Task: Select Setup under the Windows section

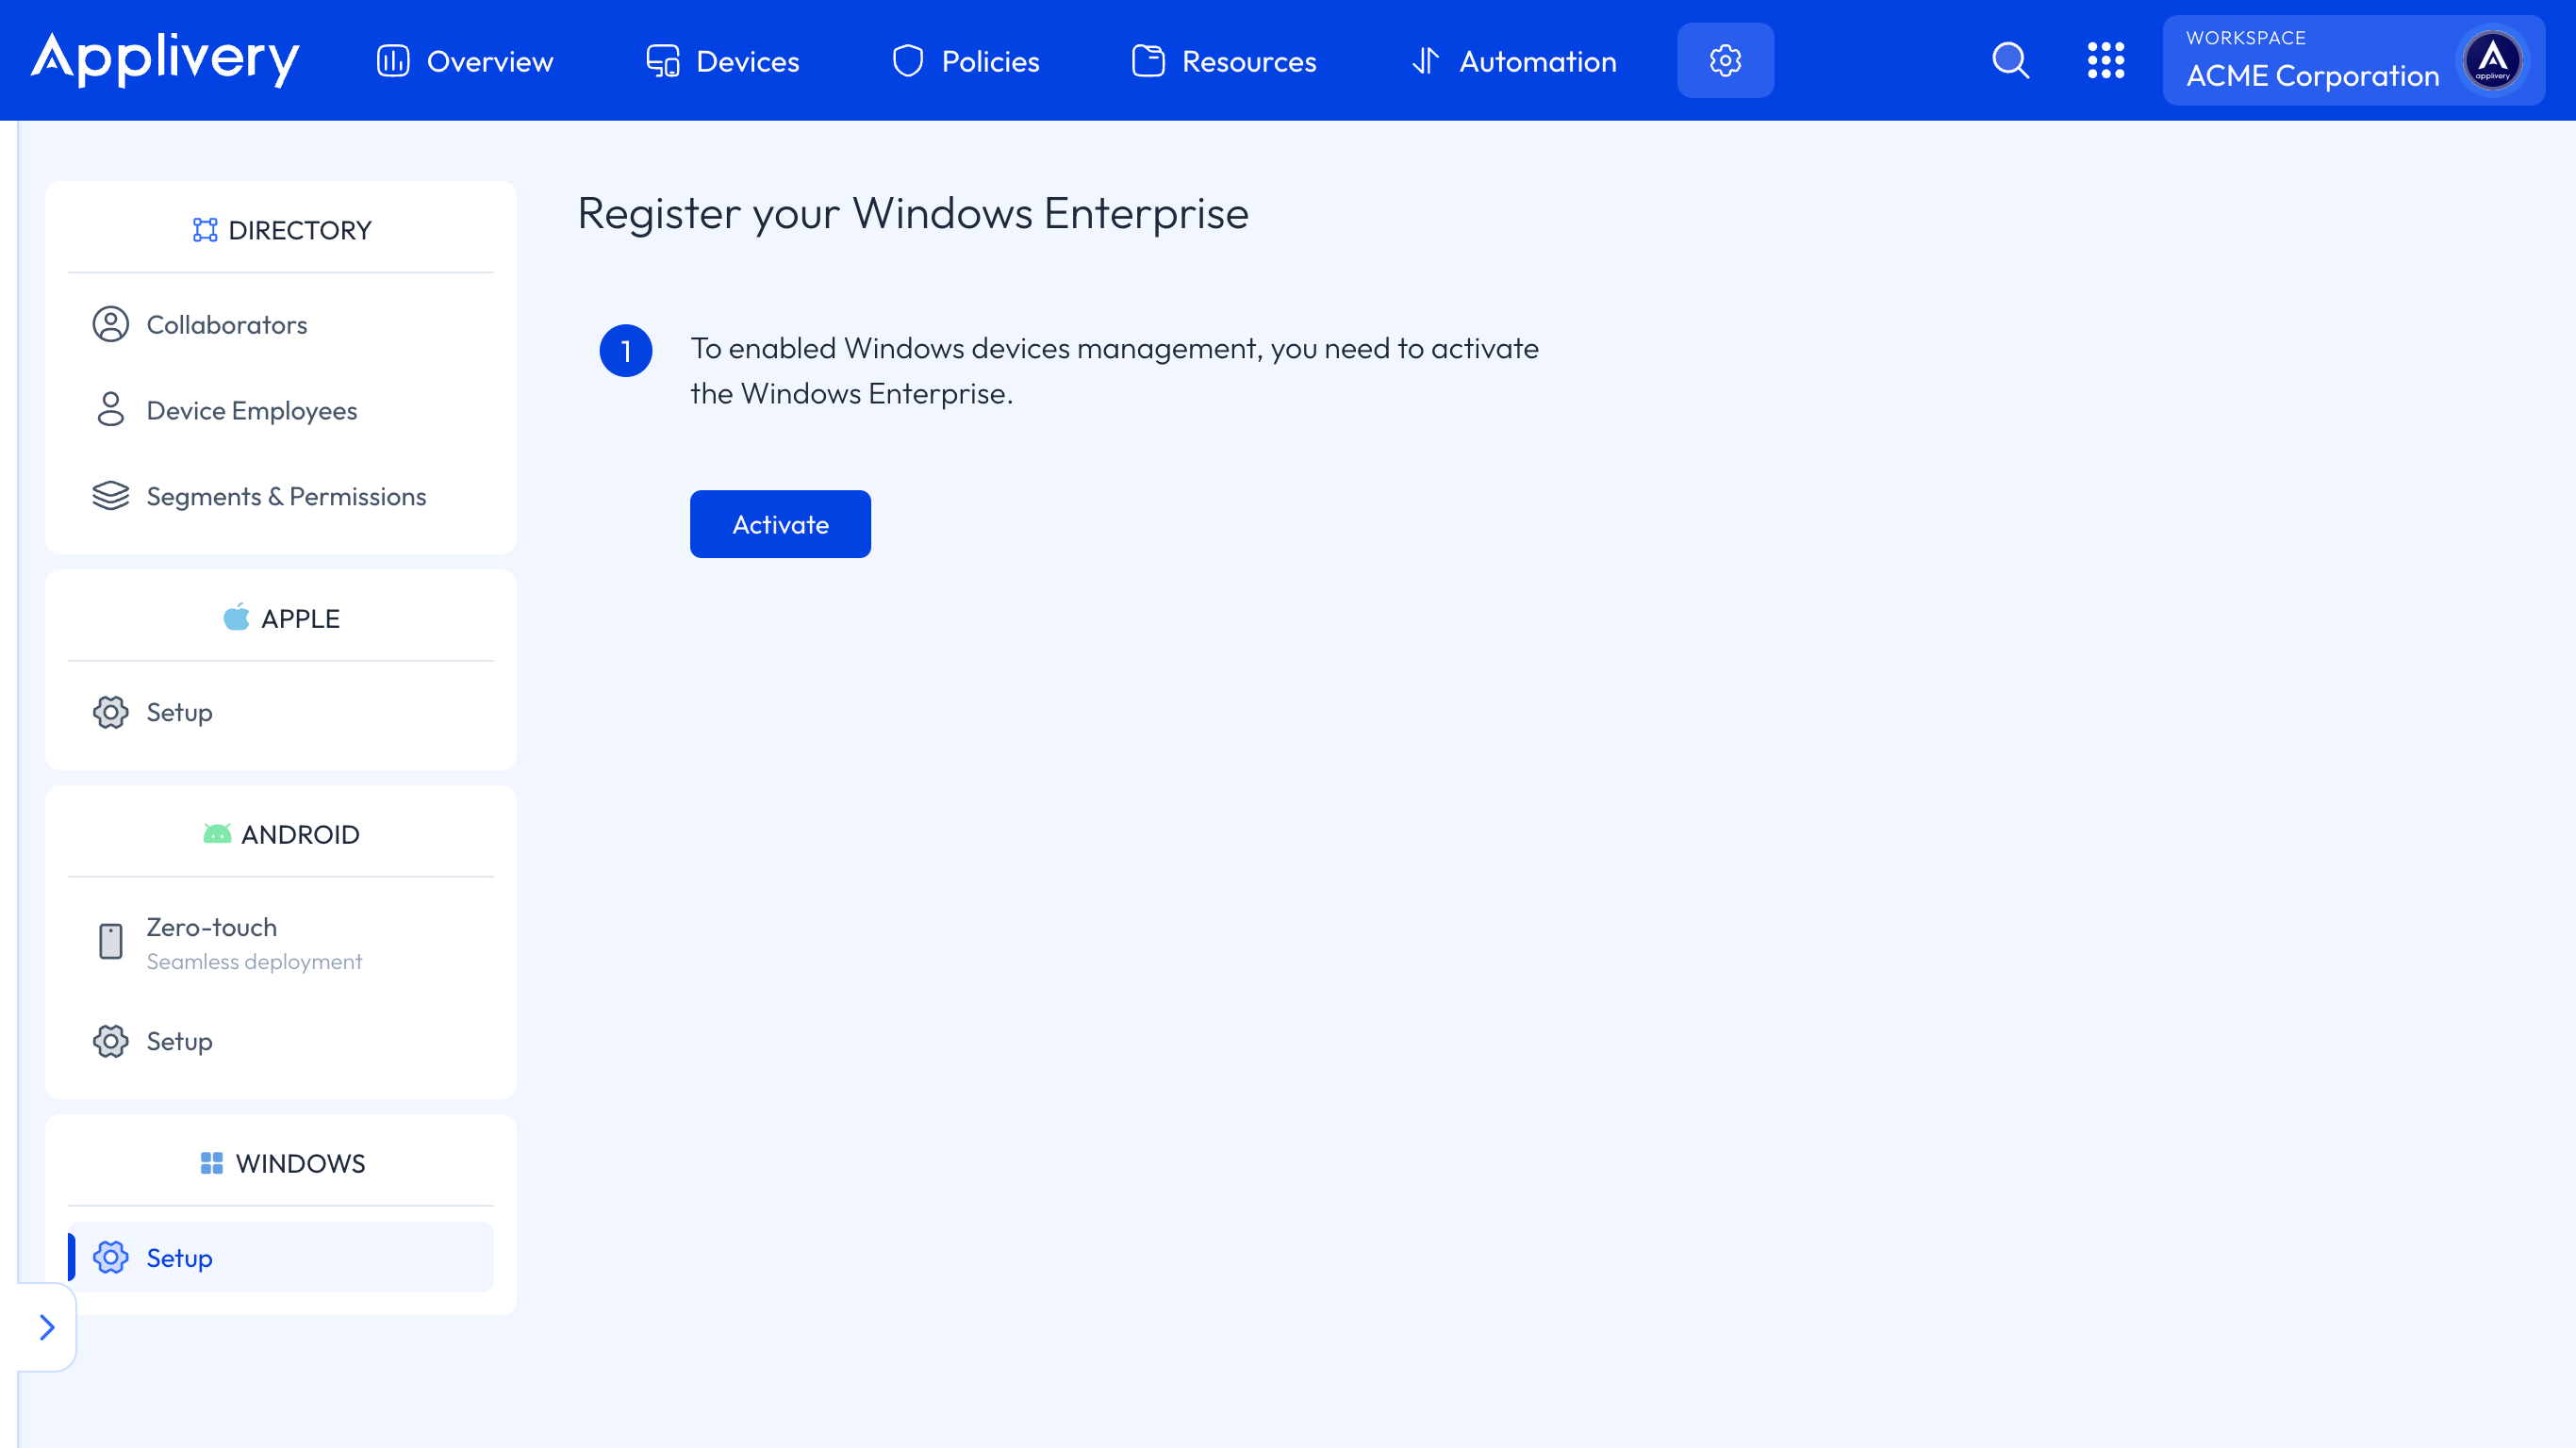Action: pos(180,1257)
